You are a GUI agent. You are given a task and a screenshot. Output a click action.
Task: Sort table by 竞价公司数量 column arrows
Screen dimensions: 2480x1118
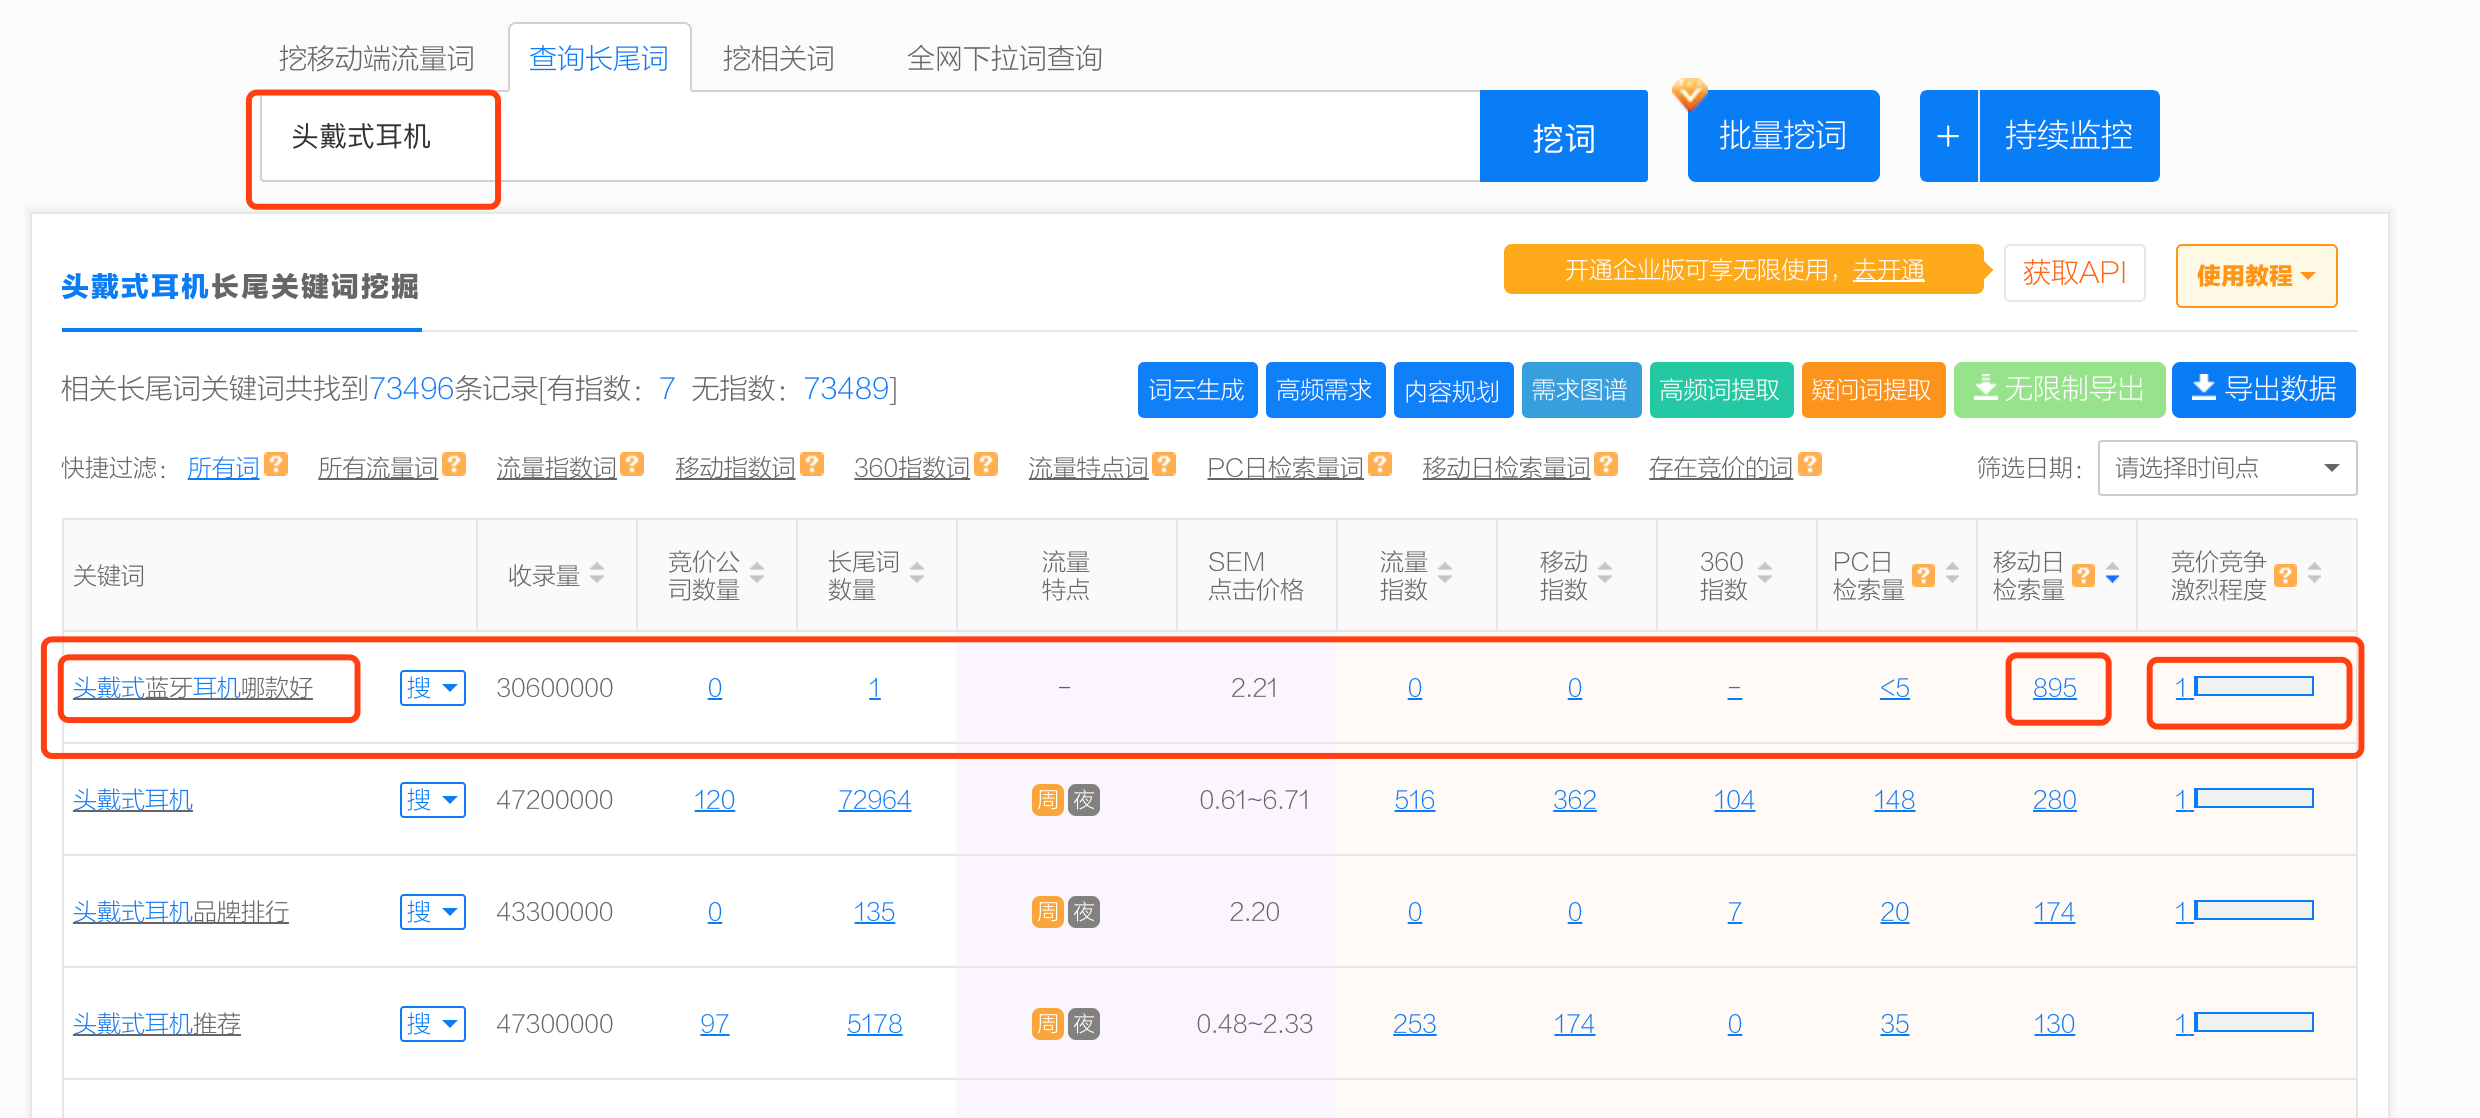[x=757, y=573]
